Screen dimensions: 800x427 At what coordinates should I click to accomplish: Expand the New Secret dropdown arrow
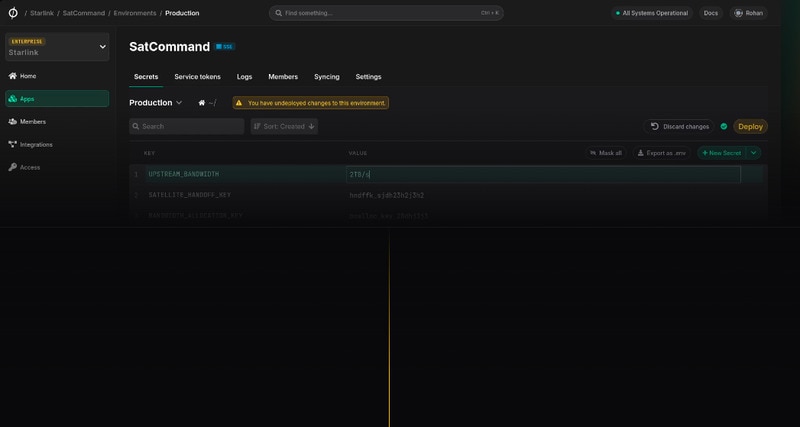(x=754, y=153)
